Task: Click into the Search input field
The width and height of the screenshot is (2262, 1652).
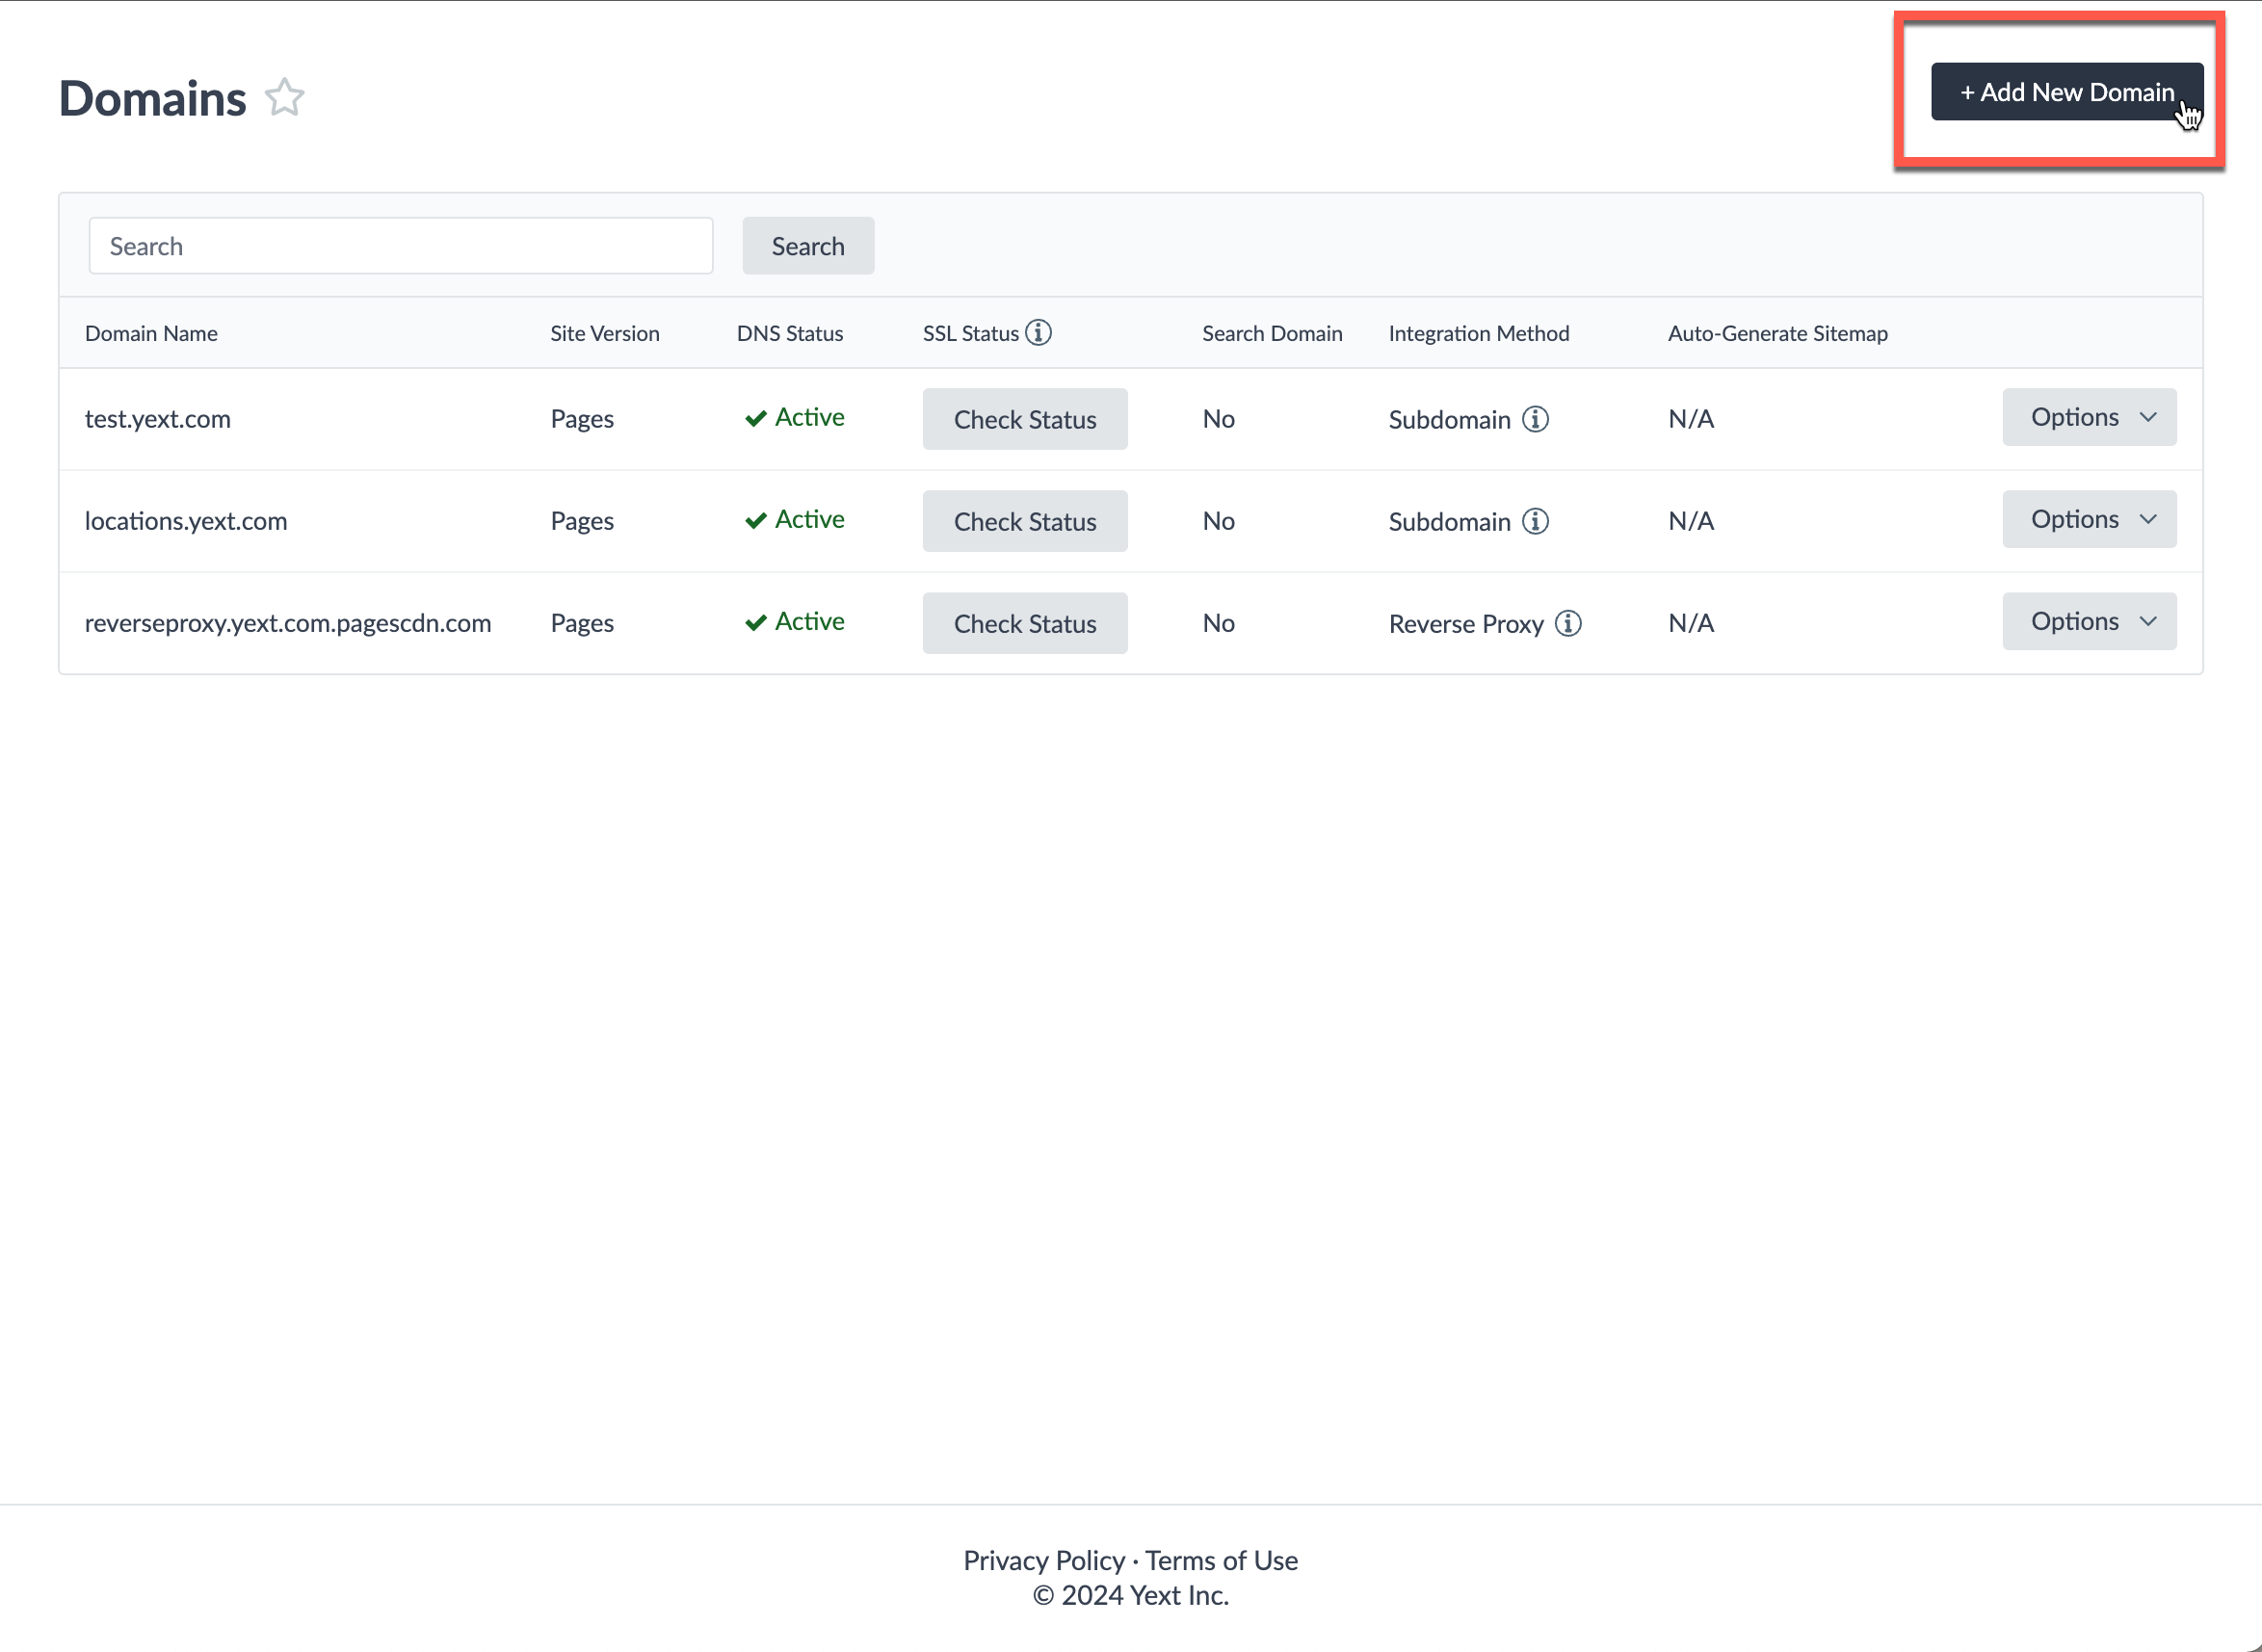Action: [x=399, y=245]
